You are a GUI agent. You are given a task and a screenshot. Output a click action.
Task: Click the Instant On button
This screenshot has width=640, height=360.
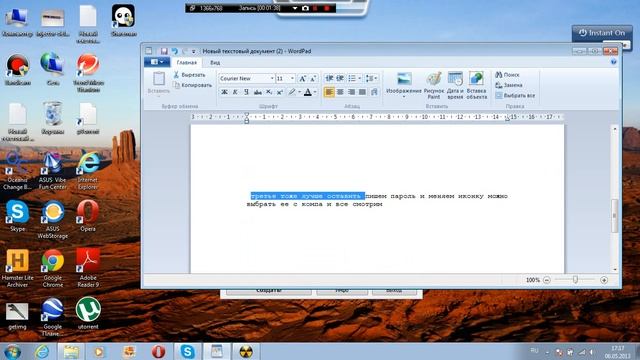(x=602, y=33)
